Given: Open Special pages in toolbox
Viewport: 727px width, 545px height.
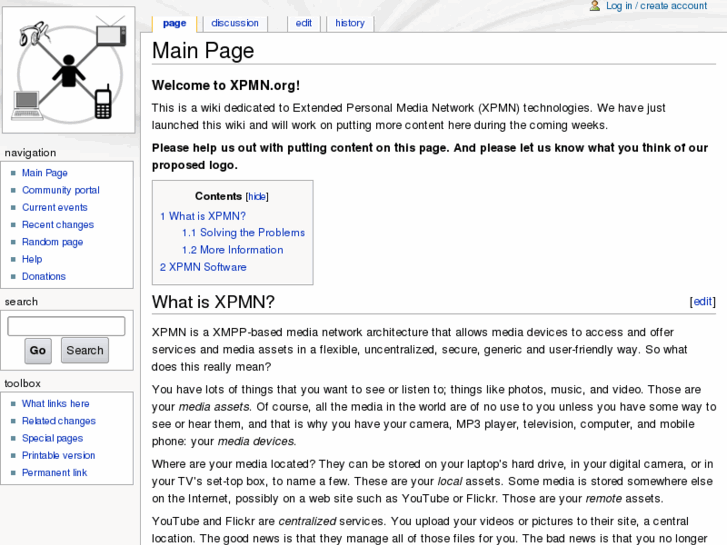Looking at the screenshot, I should (52, 438).
